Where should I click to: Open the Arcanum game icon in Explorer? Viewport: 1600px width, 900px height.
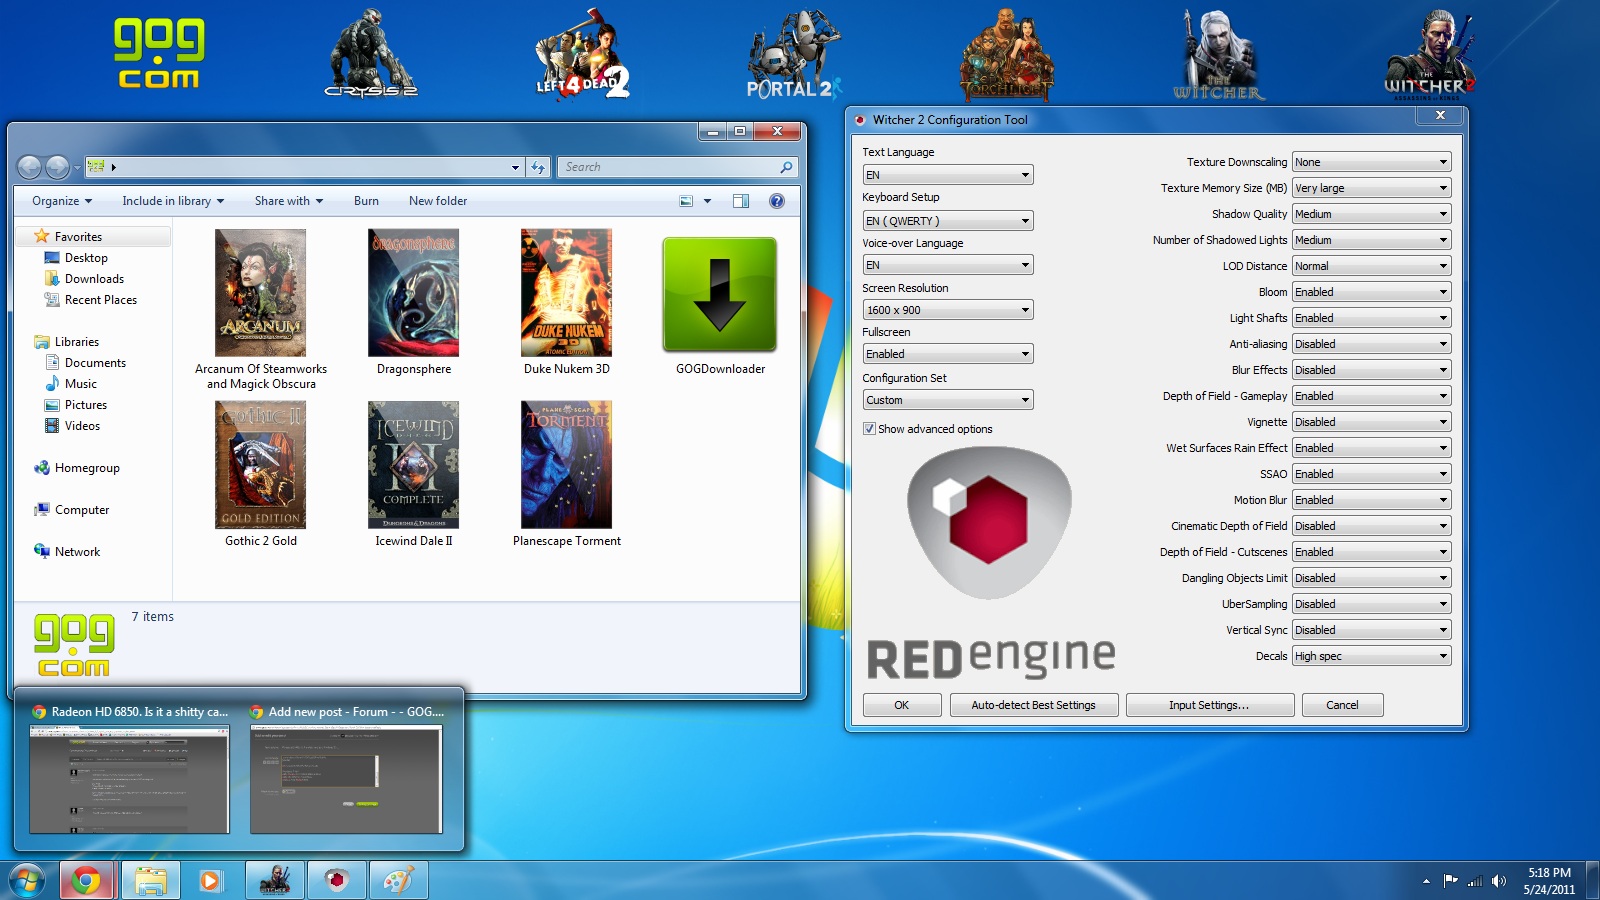click(260, 293)
